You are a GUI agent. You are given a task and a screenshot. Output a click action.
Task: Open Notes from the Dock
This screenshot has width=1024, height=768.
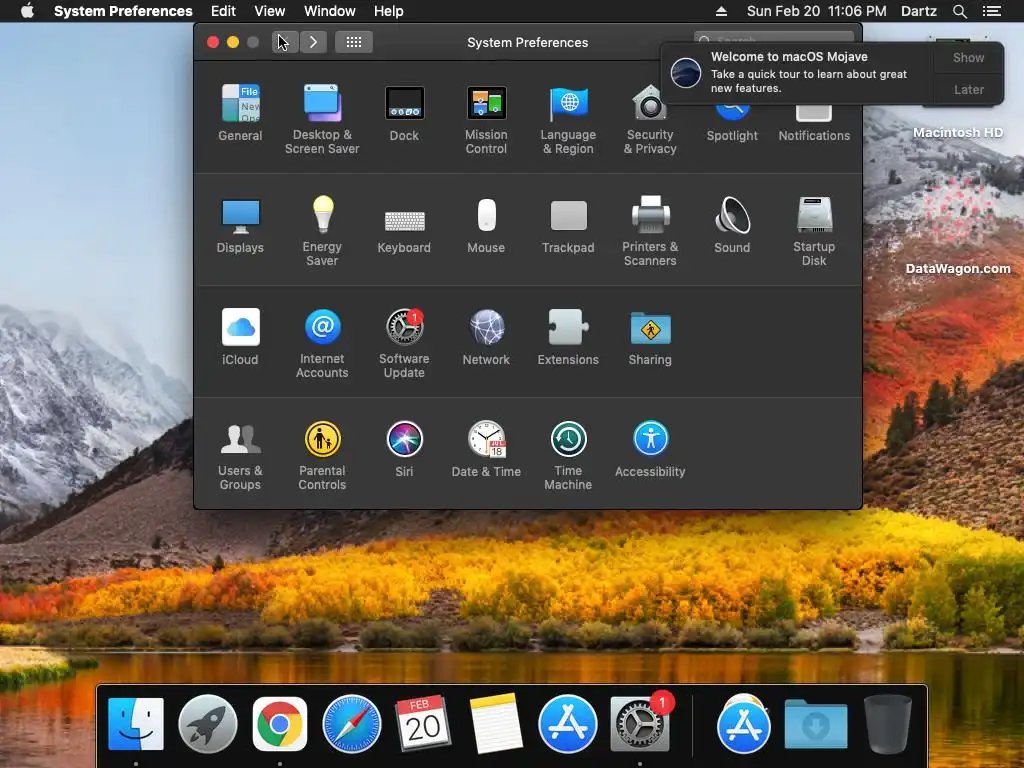[496, 723]
